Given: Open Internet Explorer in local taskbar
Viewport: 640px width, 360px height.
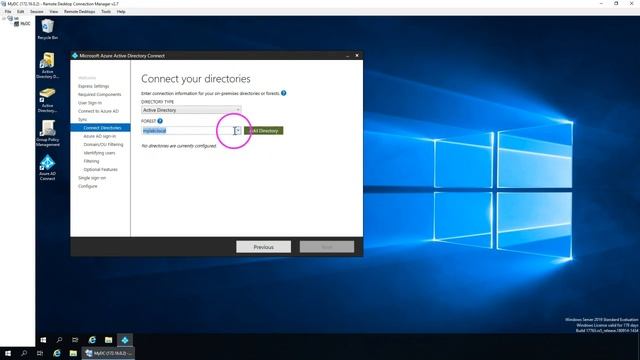Looking at the screenshot, I should (x=57, y=353).
